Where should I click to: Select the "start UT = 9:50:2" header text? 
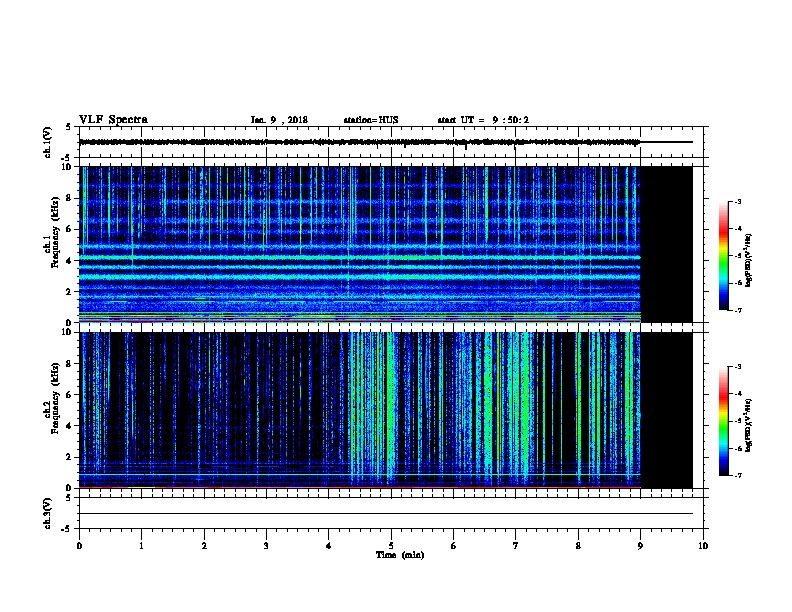pos(483,120)
